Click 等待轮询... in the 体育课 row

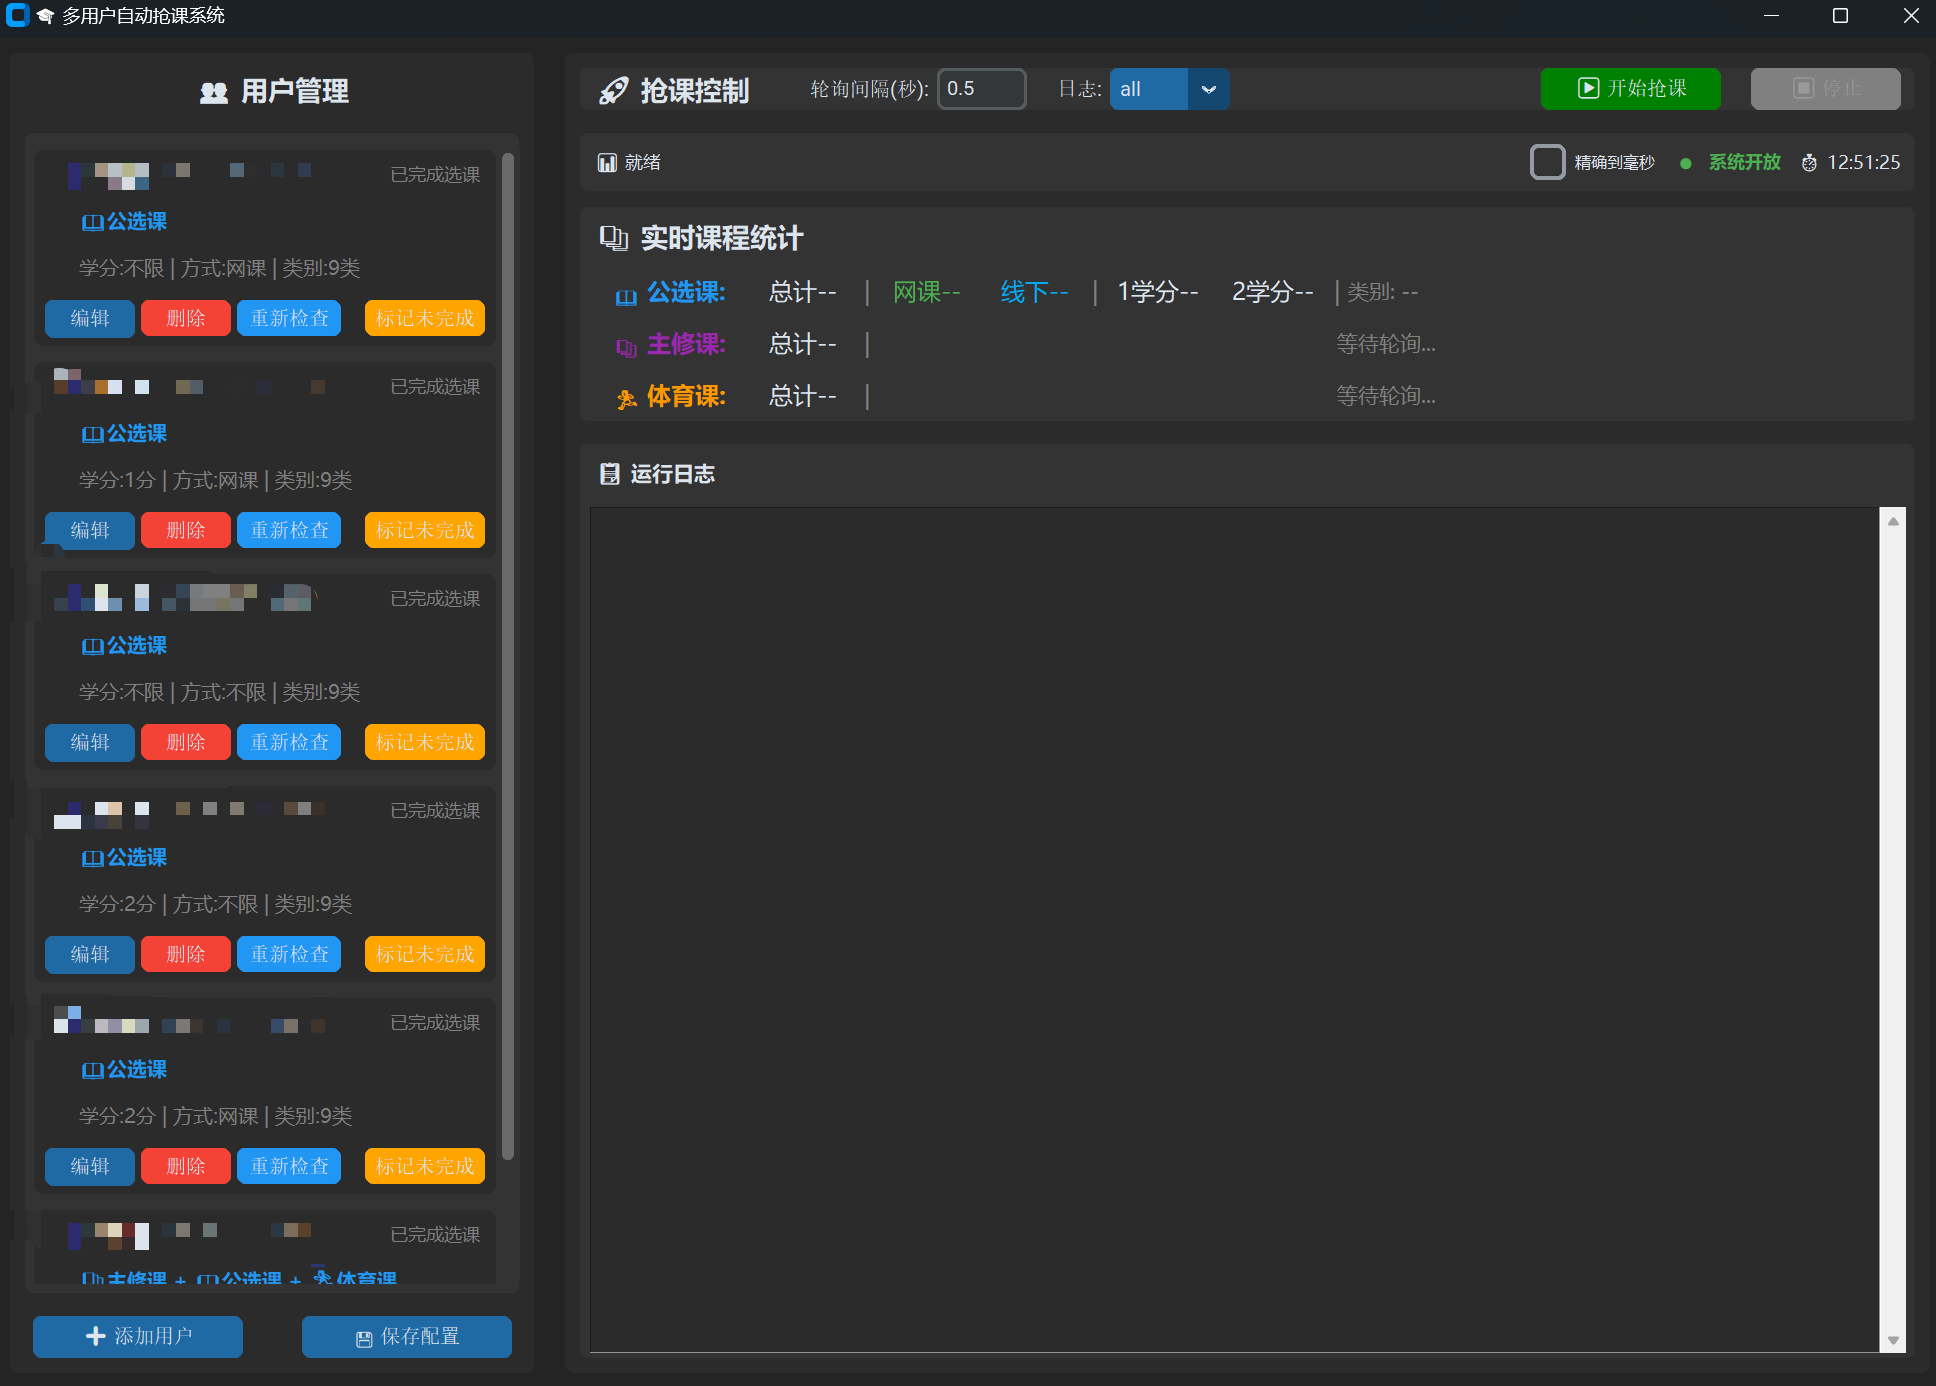pos(1386,396)
